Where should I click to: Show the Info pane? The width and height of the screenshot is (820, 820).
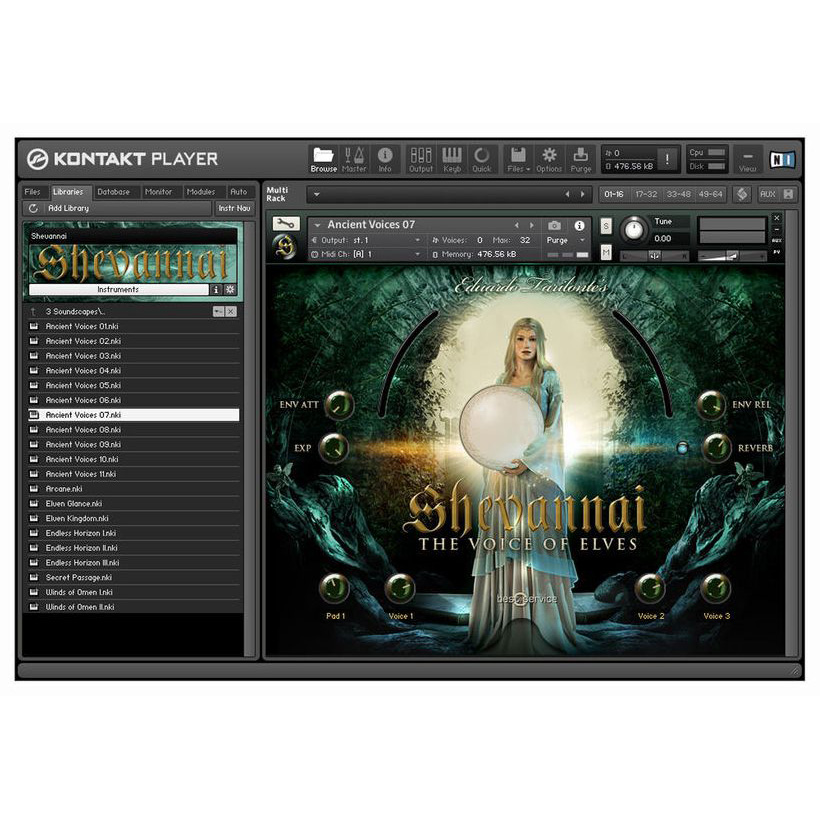[x=385, y=160]
